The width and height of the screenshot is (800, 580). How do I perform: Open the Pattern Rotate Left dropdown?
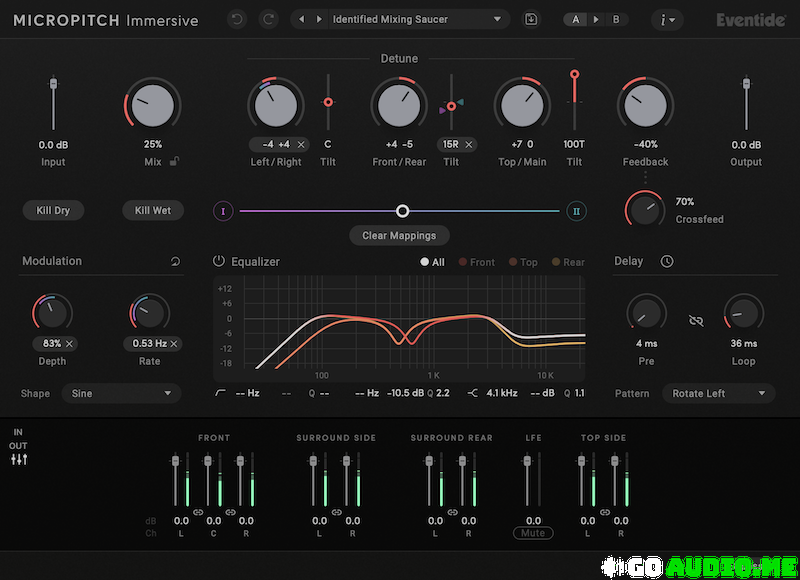click(x=718, y=393)
